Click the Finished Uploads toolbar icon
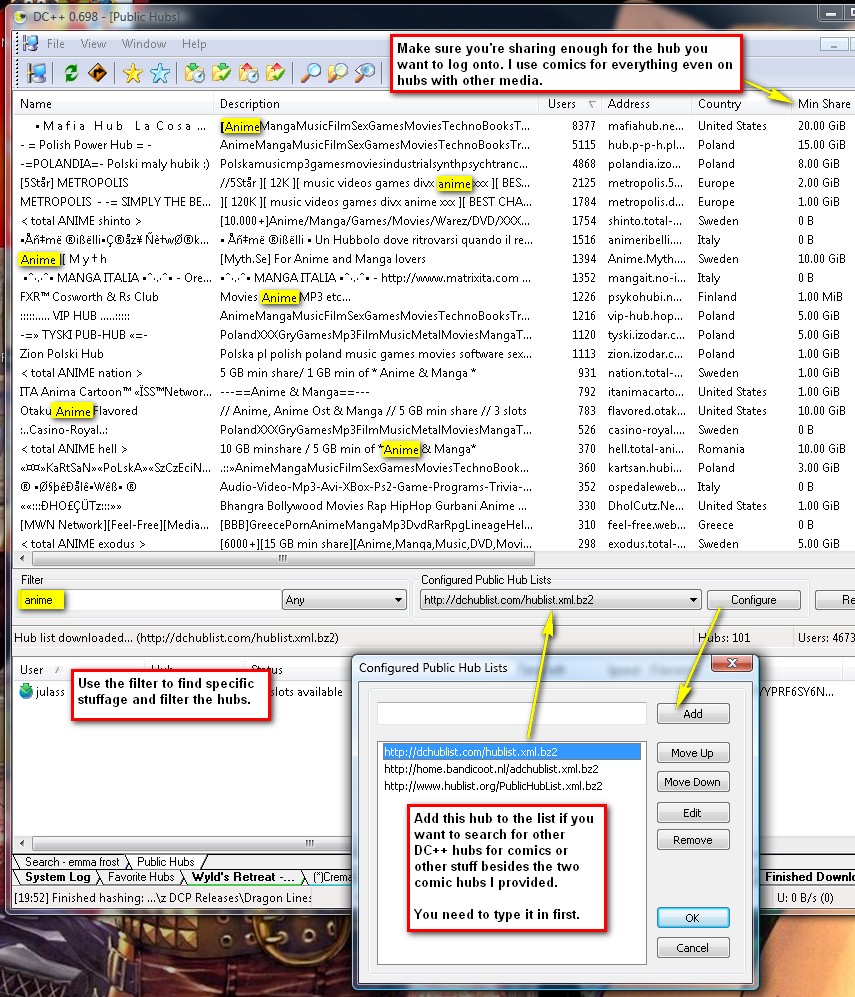855x997 pixels. 275,72
